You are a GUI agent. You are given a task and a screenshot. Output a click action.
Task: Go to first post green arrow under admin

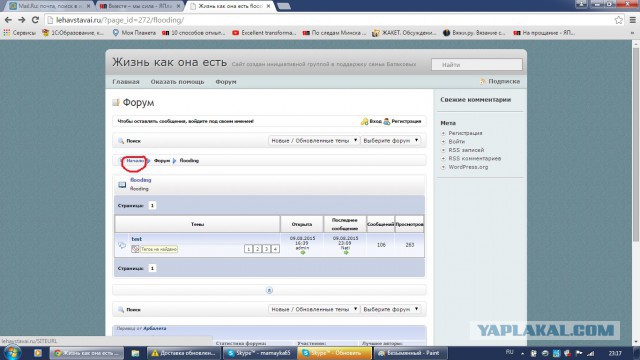coord(302,253)
